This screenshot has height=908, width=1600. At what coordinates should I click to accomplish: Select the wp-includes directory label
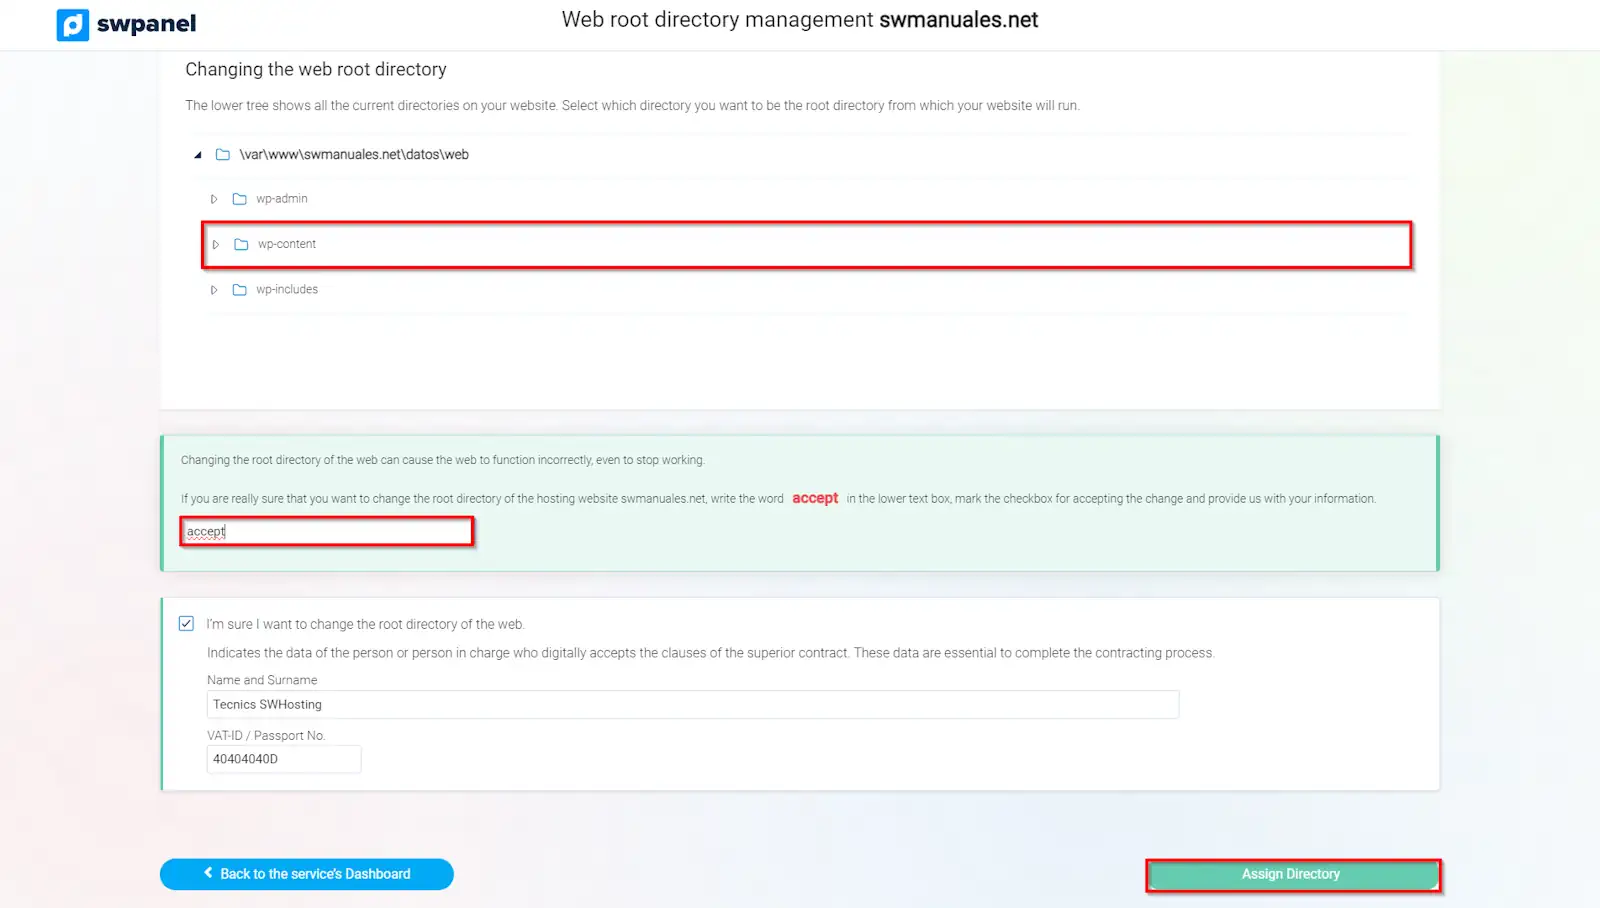coord(287,290)
